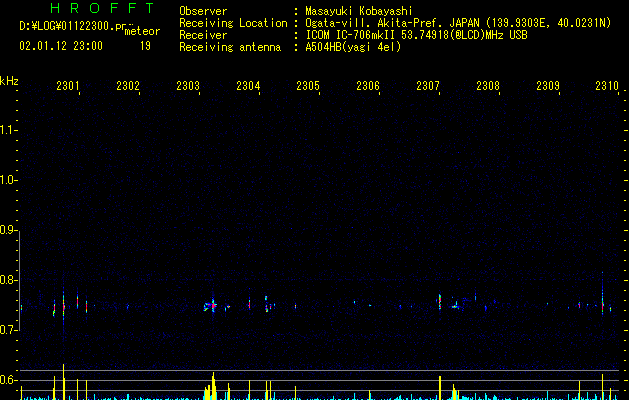629x400 pixels.
Task: Click the meteor echo burst after 2303
Action: pyautogui.click(x=211, y=306)
